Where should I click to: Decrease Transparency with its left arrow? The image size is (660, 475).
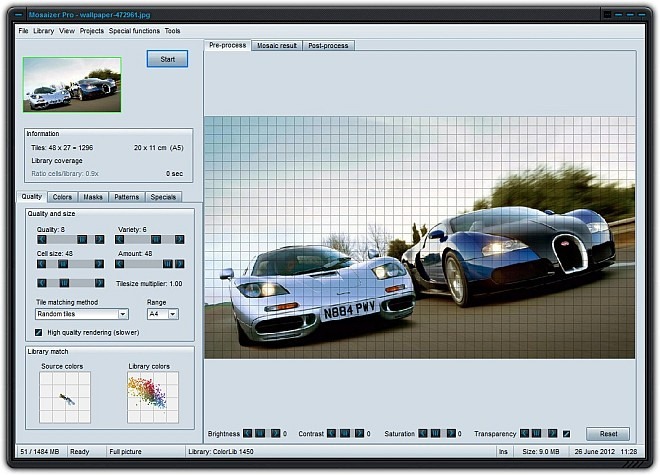(524, 433)
